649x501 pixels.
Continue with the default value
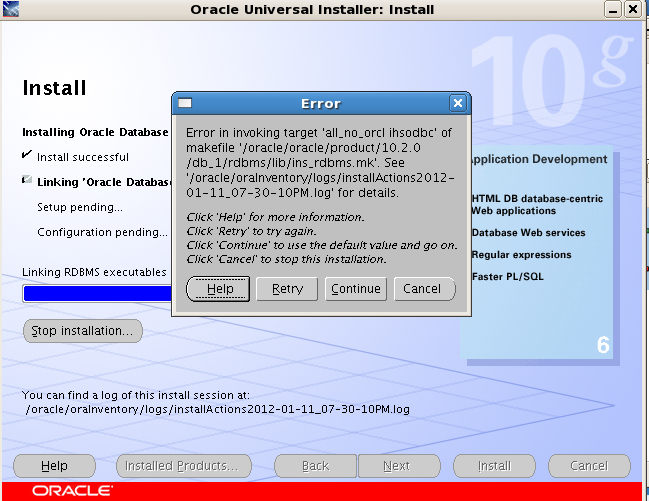(356, 289)
